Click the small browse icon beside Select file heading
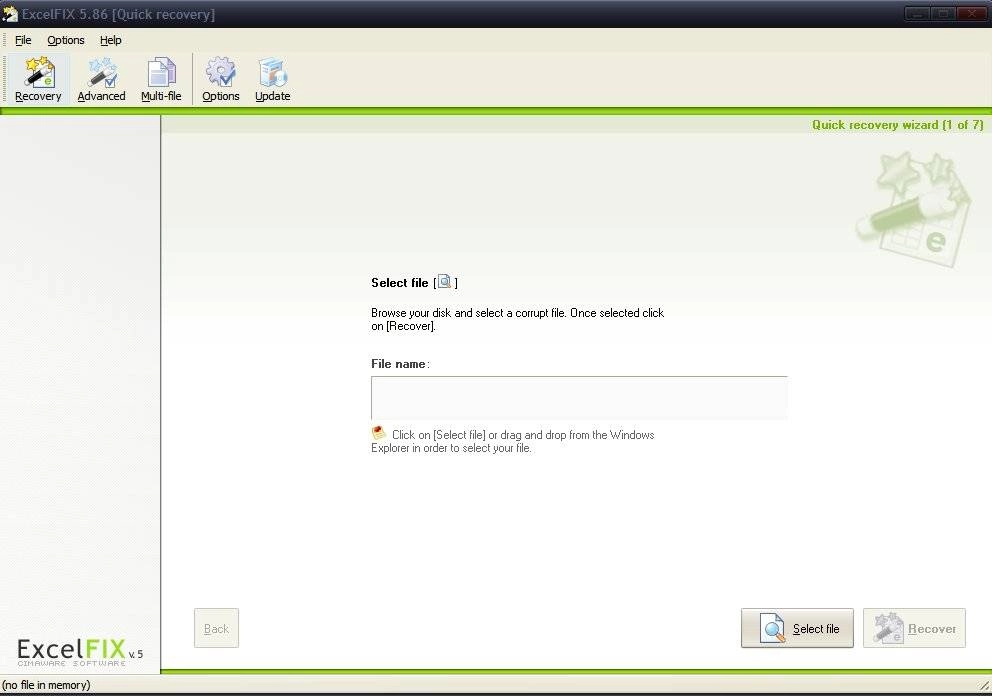Image resolution: width=992 pixels, height=696 pixels. (445, 282)
